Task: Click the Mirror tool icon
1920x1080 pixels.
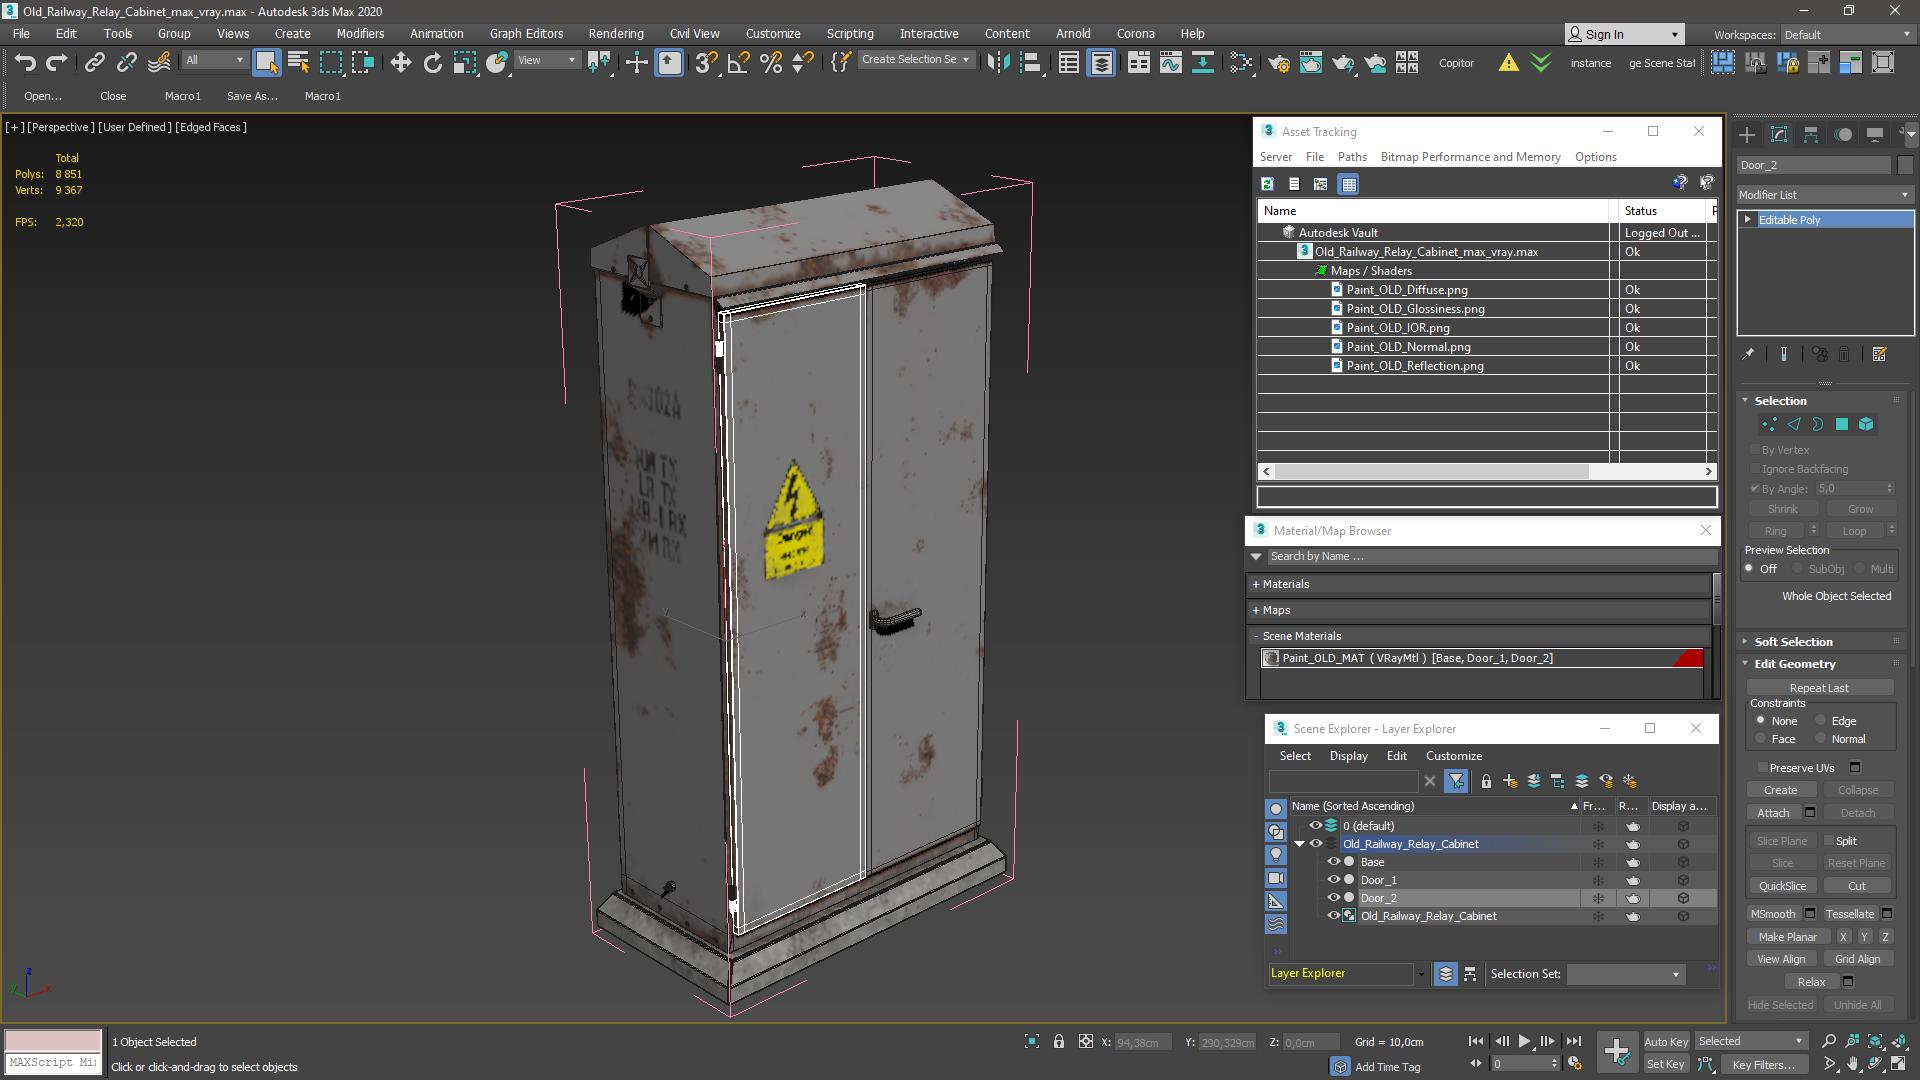Action: tap(997, 62)
